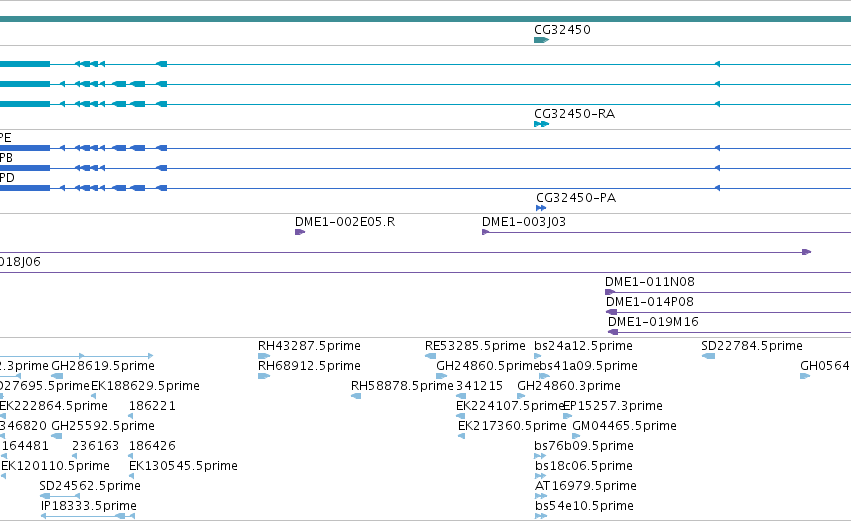Click the DME1-003J03 label text
851x521 pixels.
524,221
